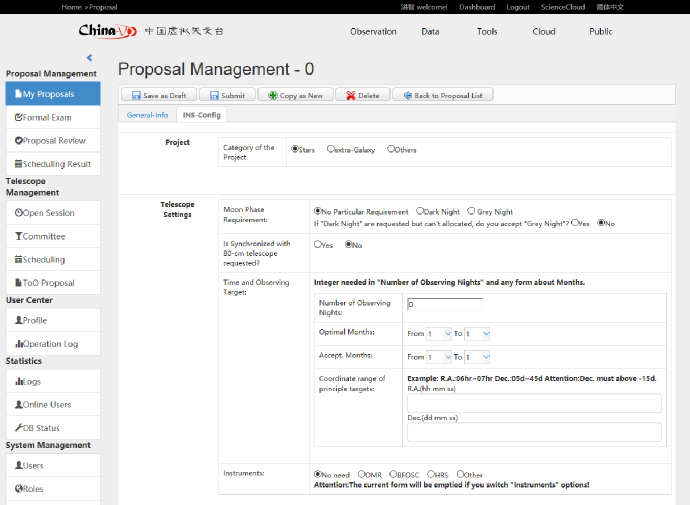Image resolution: width=690 pixels, height=505 pixels.
Task: Switch to the General-Info tab
Action: click(147, 115)
